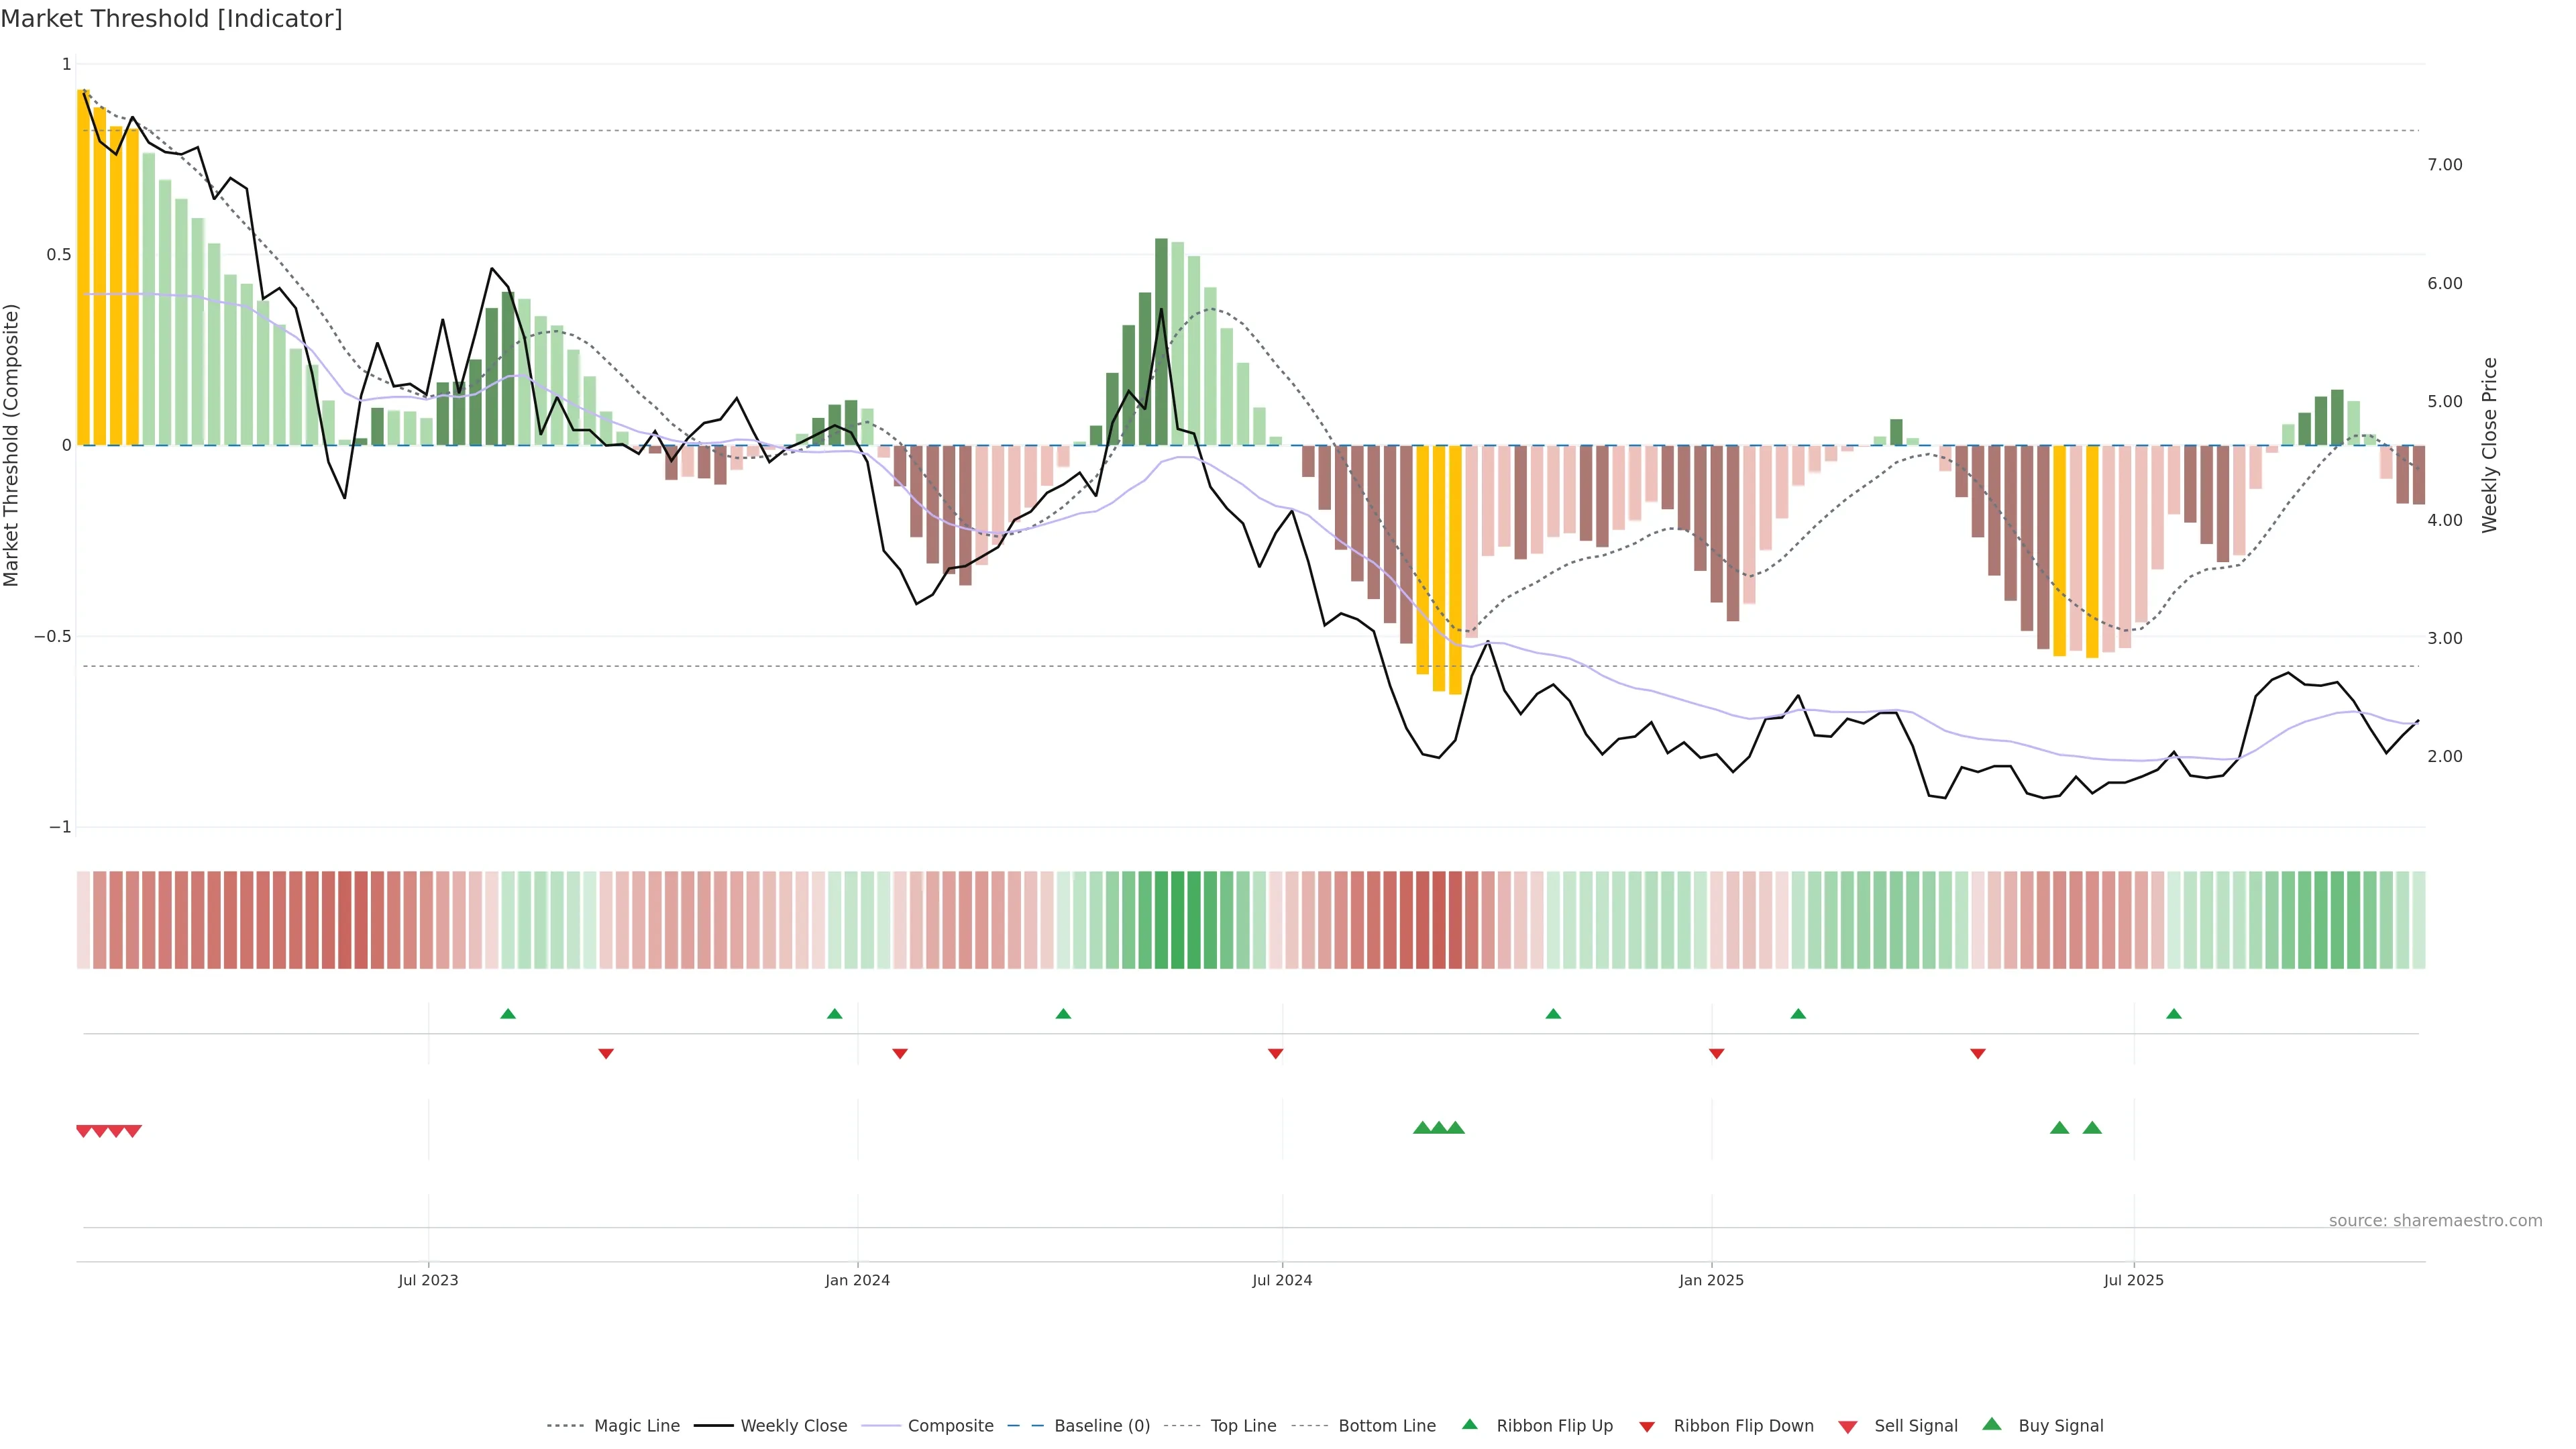The image size is (2576, 1449).
Task: Toggle Weekly Close series in legend
Action: (793, 1426)
